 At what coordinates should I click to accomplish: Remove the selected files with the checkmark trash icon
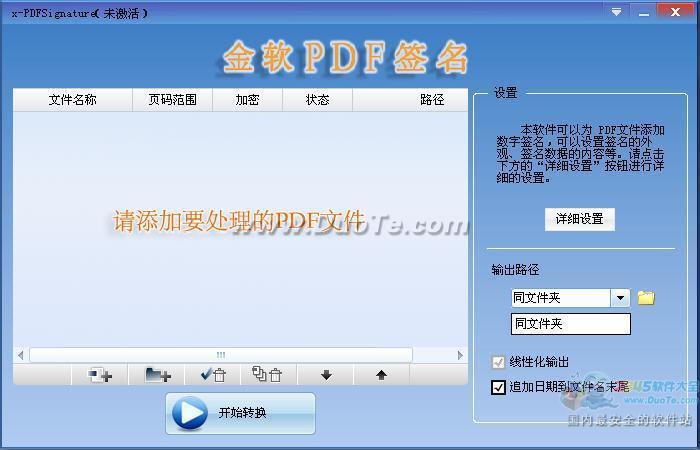pyautogui.click(x=213, y=375)
